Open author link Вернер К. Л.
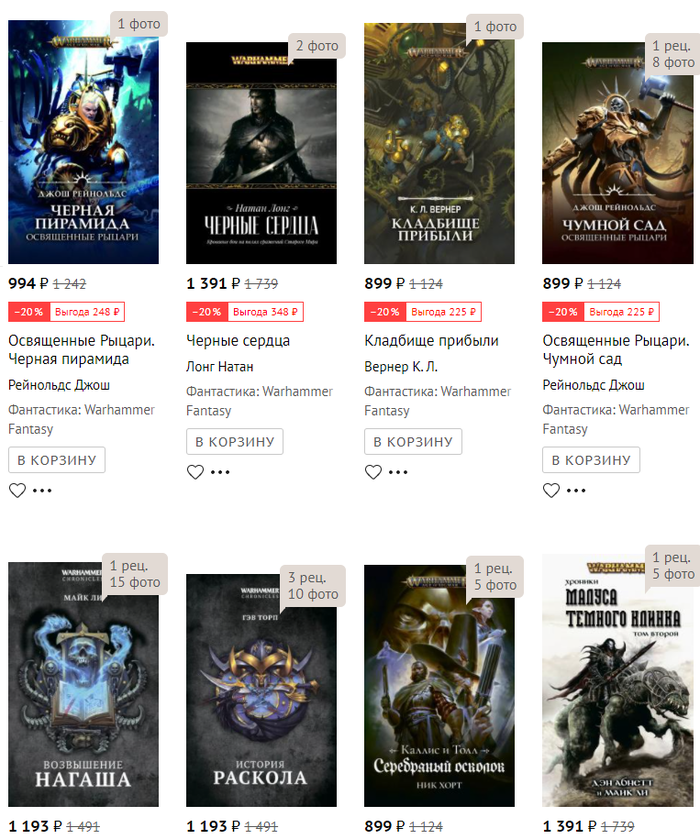The image size is (700, 839). coord(401,367)
